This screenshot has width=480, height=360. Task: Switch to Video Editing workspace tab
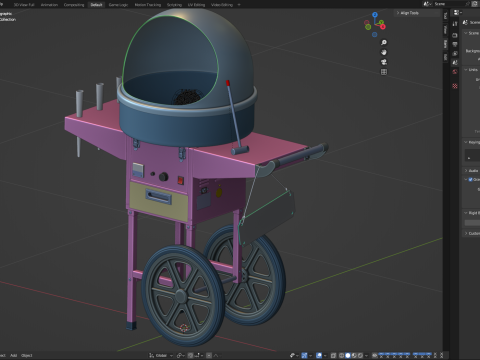pos(222,5)
